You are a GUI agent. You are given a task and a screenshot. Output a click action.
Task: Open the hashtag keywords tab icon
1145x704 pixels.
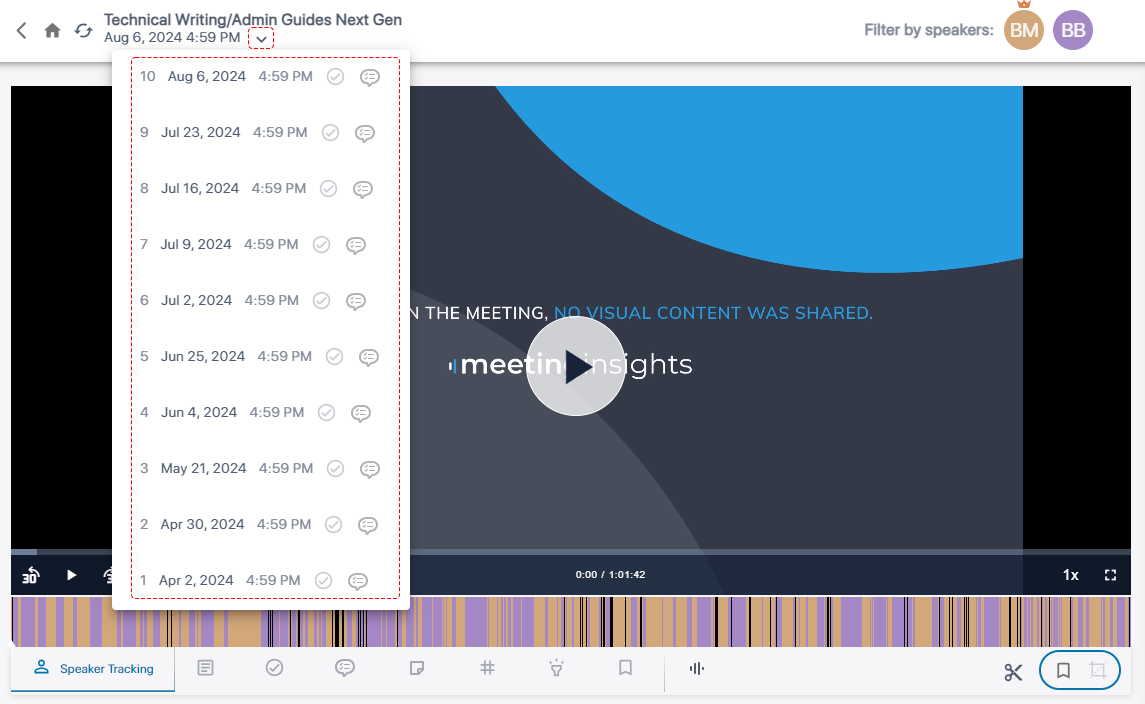pyautogui.click(x=488, y=668)
